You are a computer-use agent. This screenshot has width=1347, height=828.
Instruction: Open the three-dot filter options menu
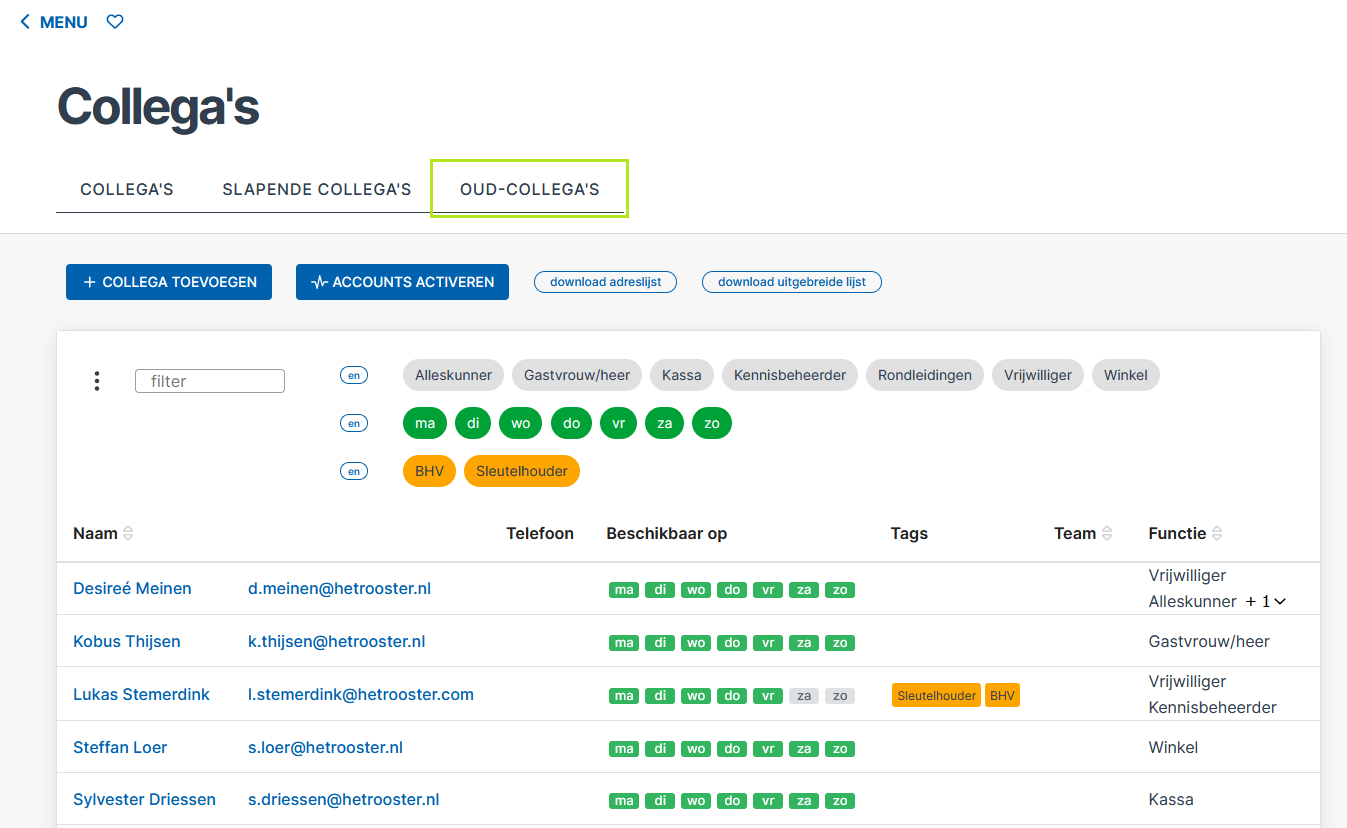click(x=97, y=381)
